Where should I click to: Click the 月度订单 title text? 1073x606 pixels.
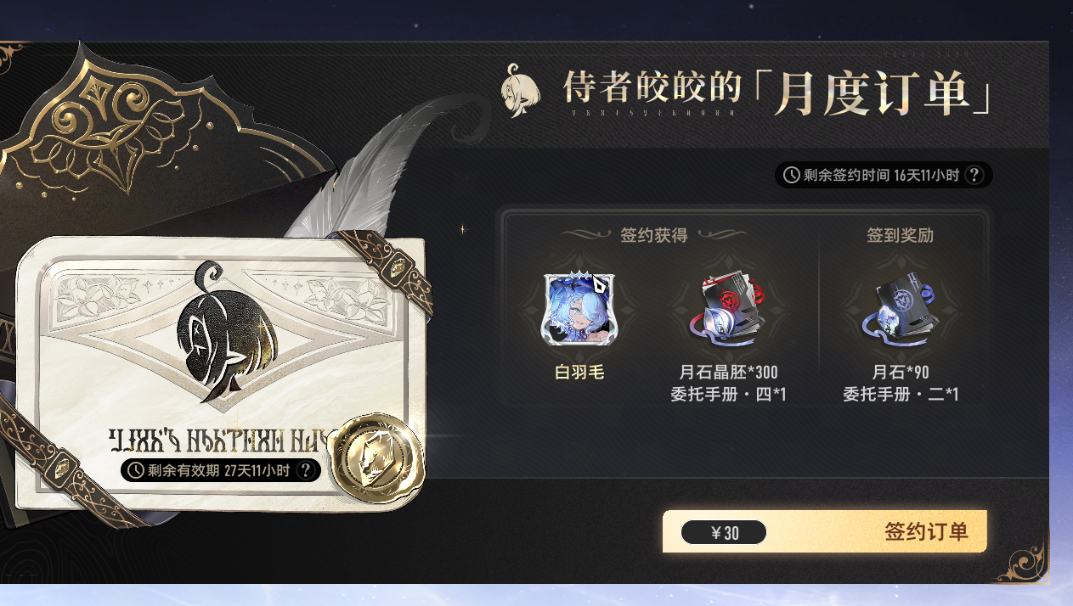pos(872,94)
